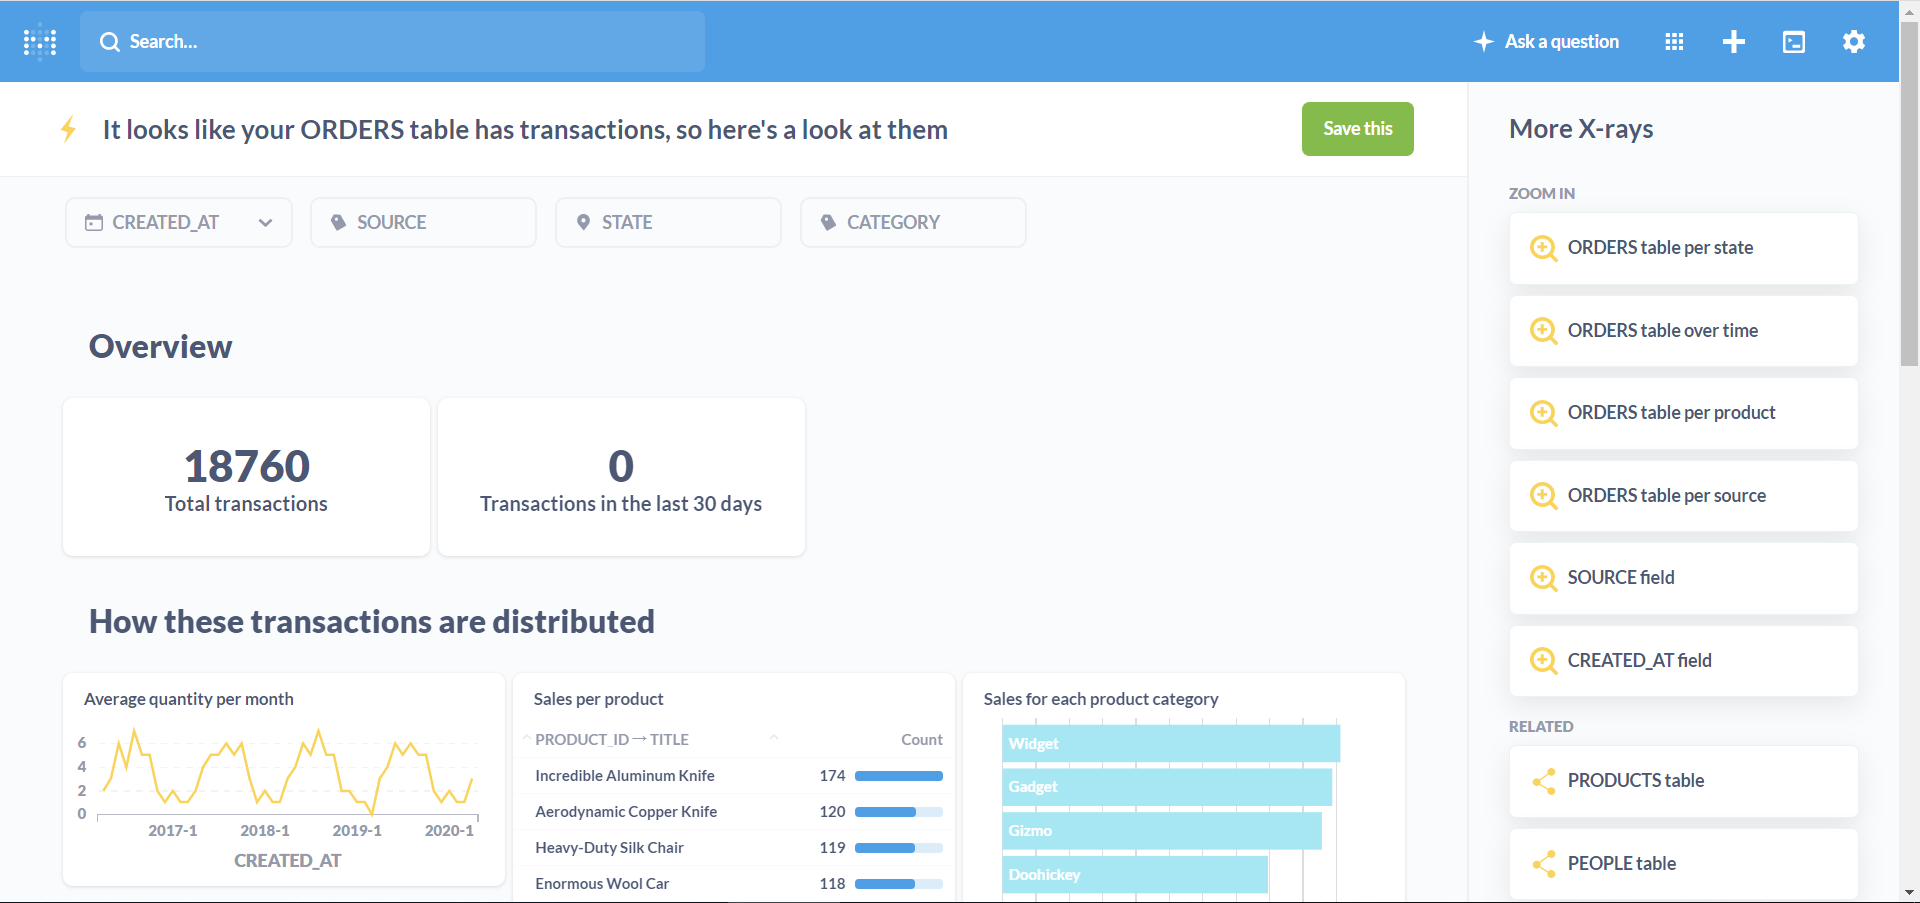Open the SOURCE filter
The height and width of the screenshot is (903, 1920).
tap(423, 222)
